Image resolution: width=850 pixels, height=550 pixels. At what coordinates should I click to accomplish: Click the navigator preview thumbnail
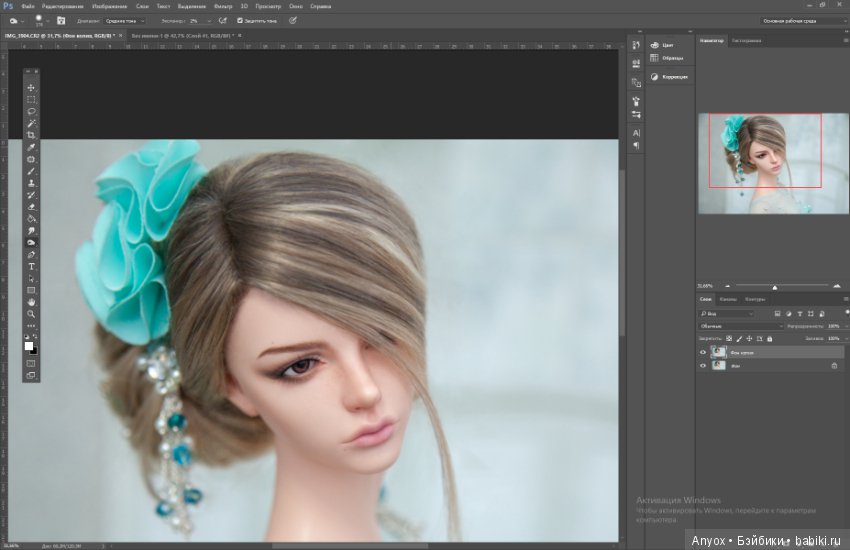pos(773,163)
